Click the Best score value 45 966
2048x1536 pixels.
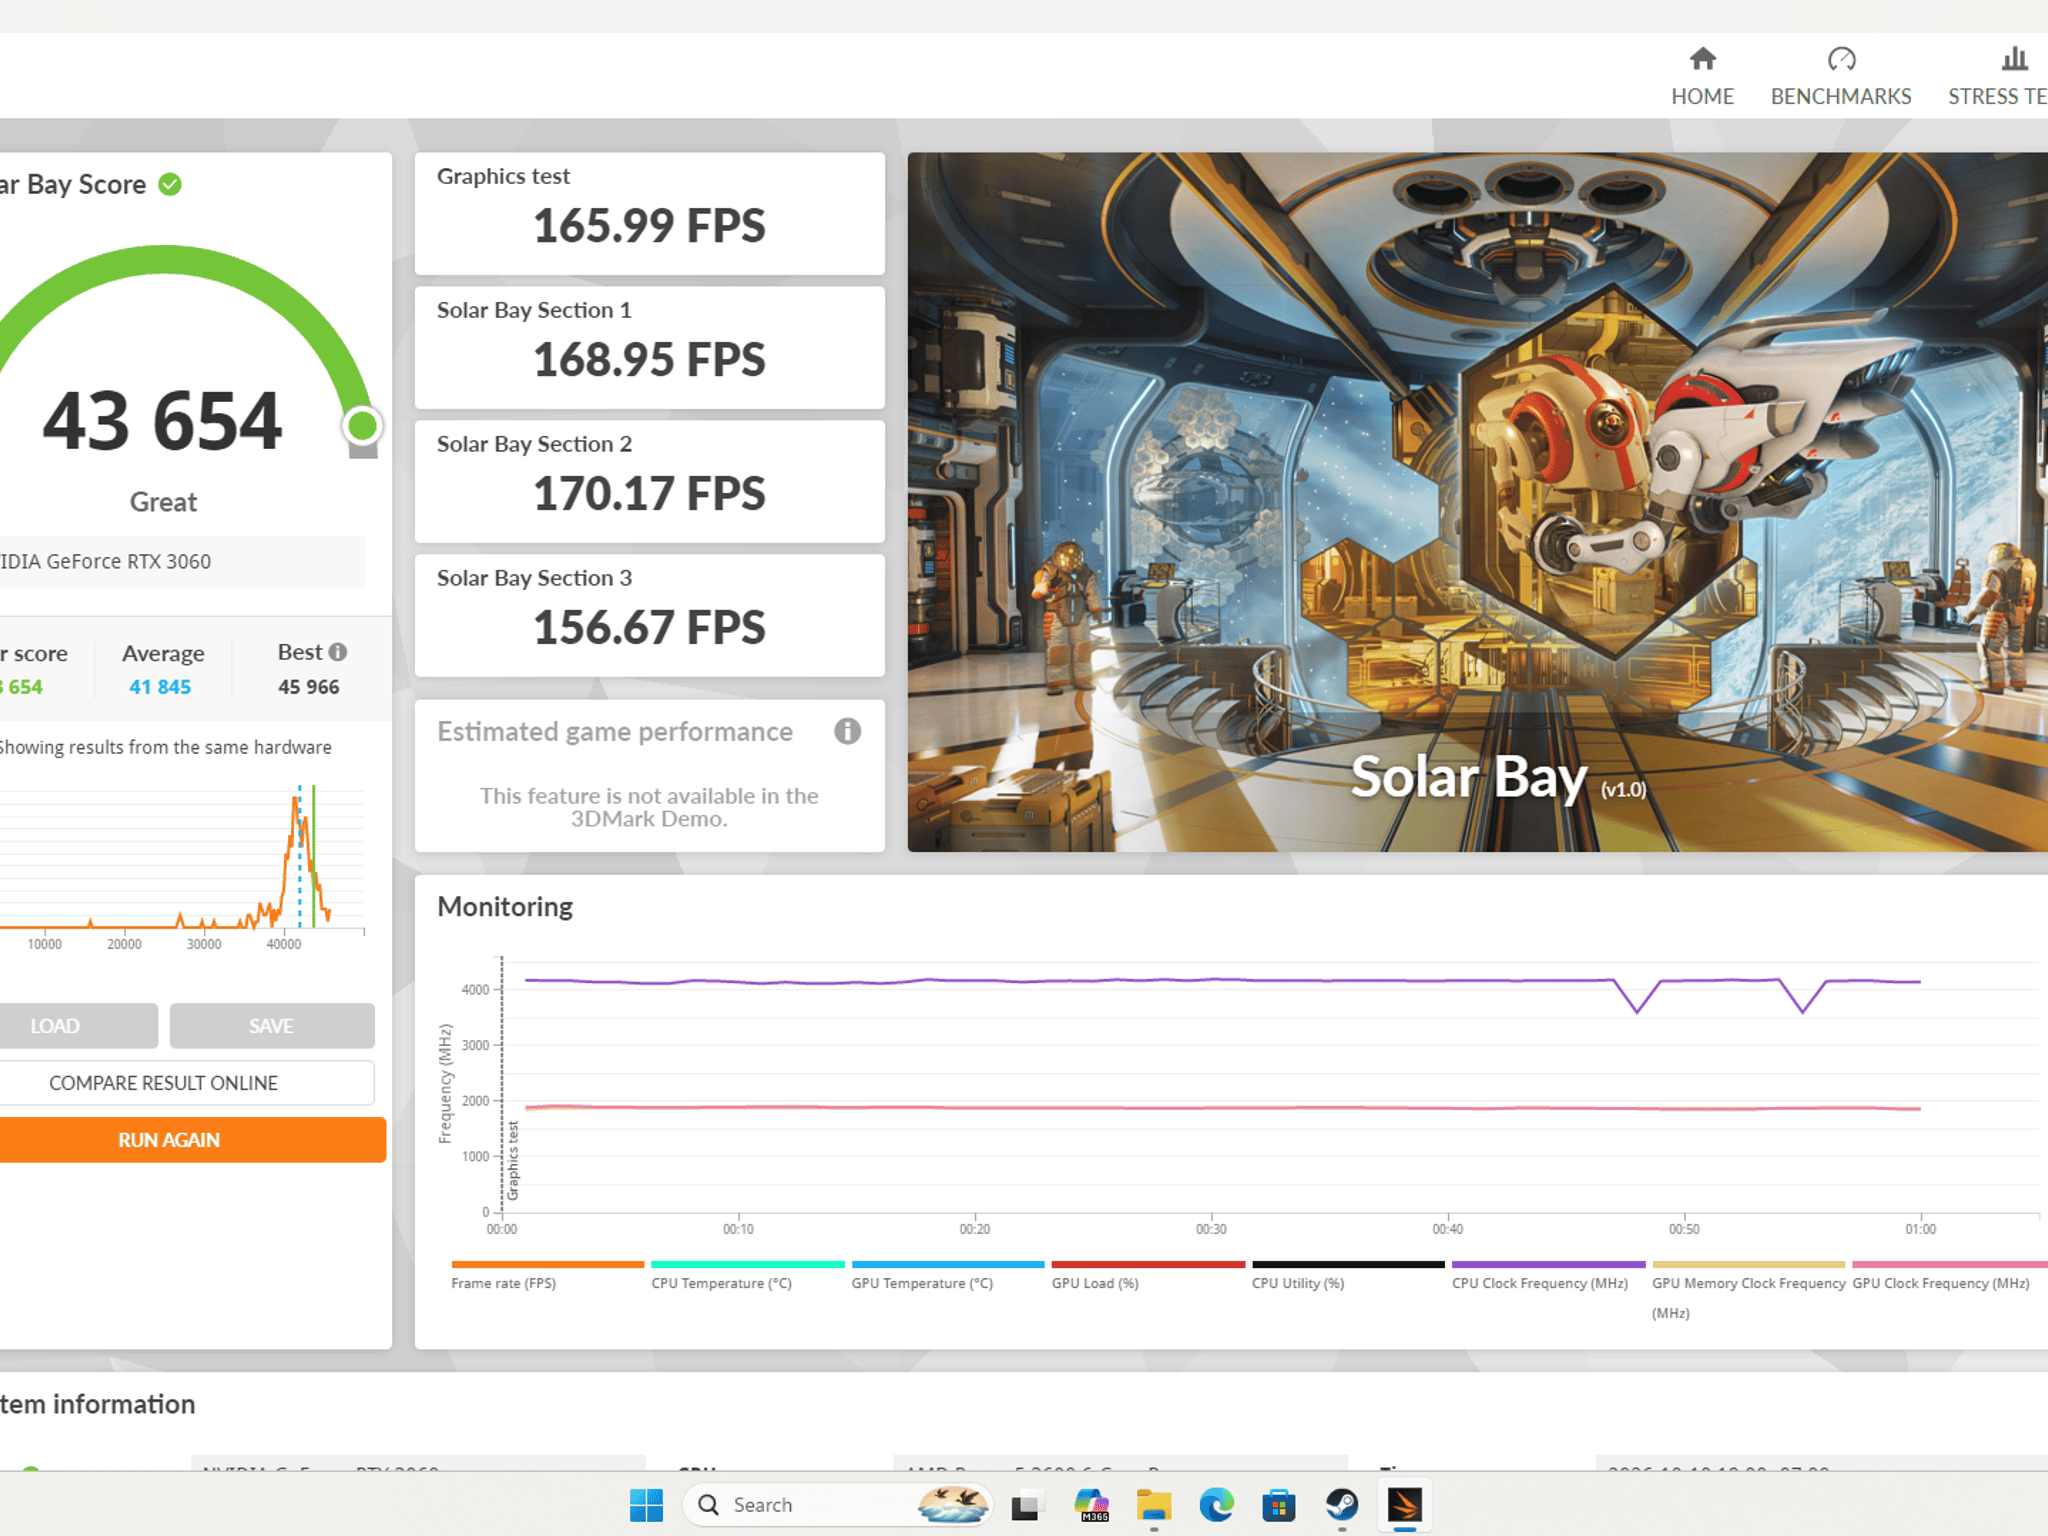point(309,687)
